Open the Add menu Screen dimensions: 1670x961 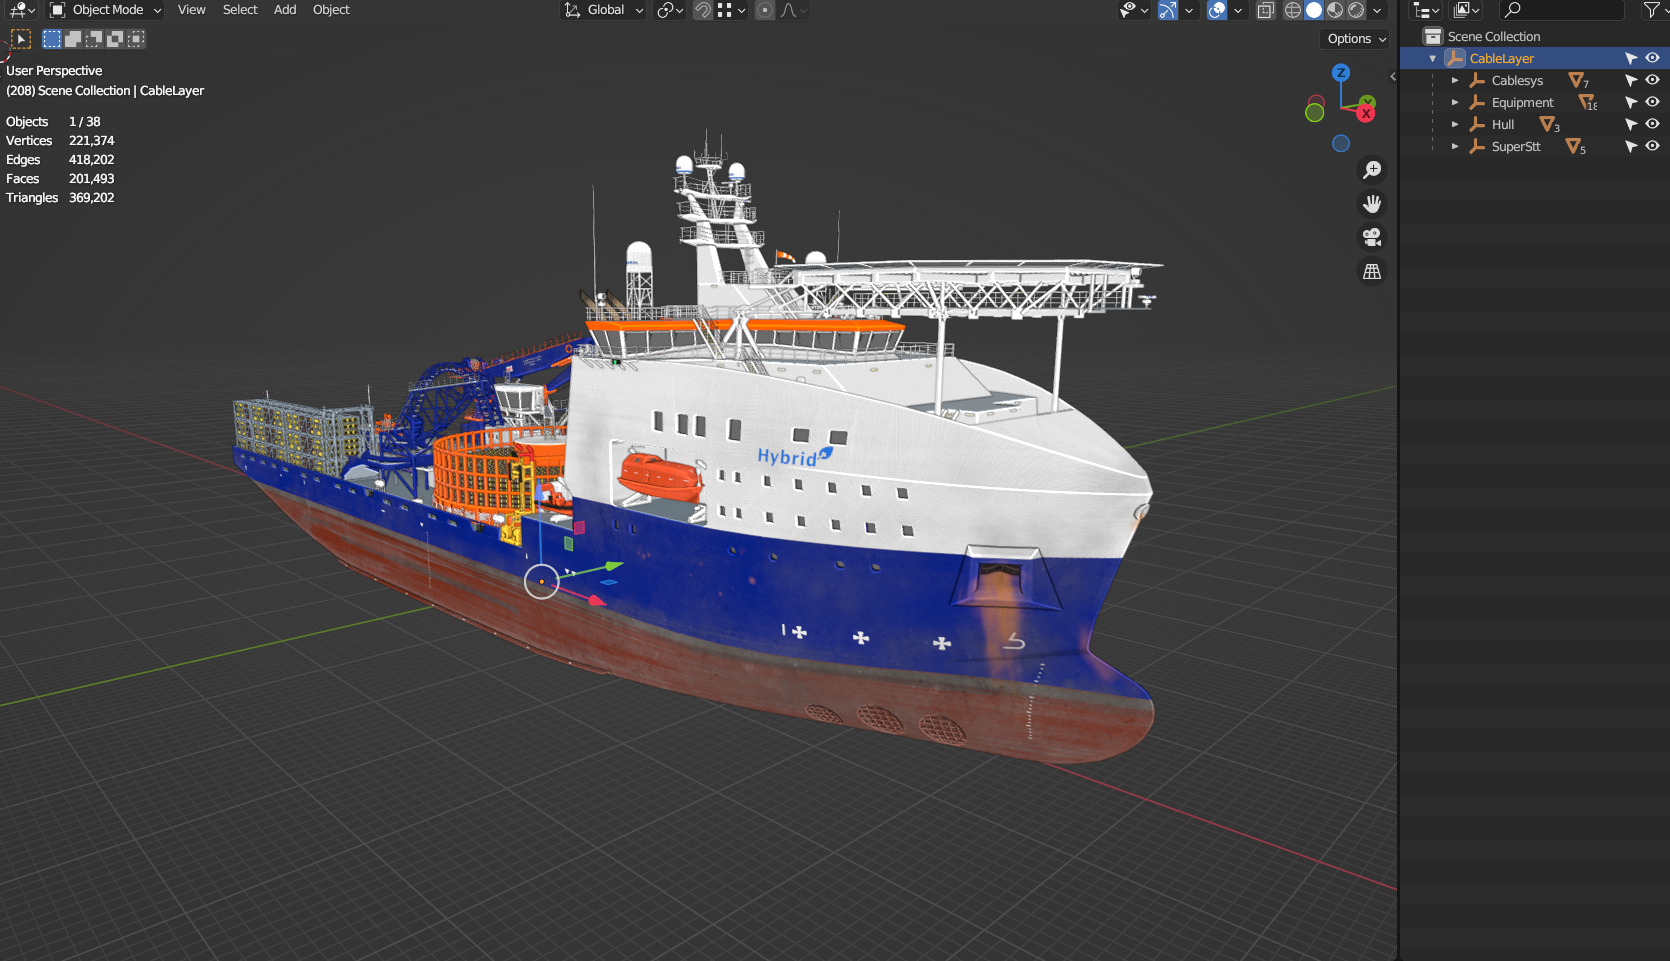coord(285,10)
